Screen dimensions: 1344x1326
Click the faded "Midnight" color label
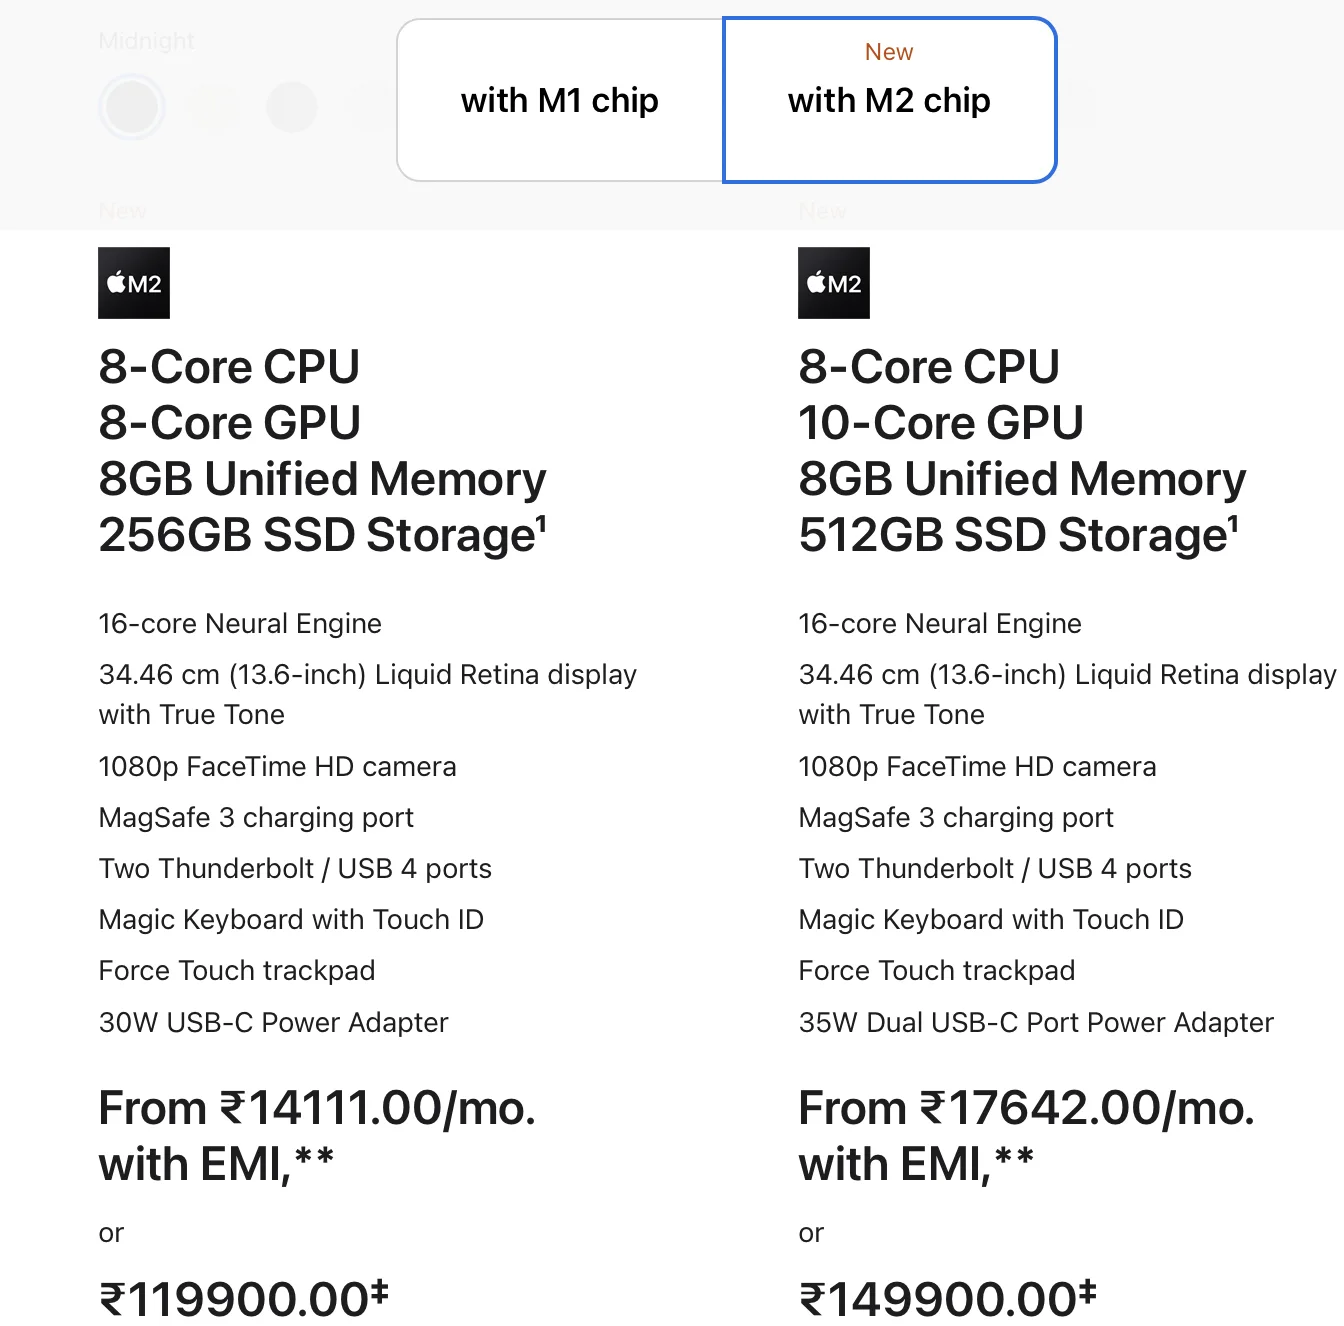click(147, 41)
